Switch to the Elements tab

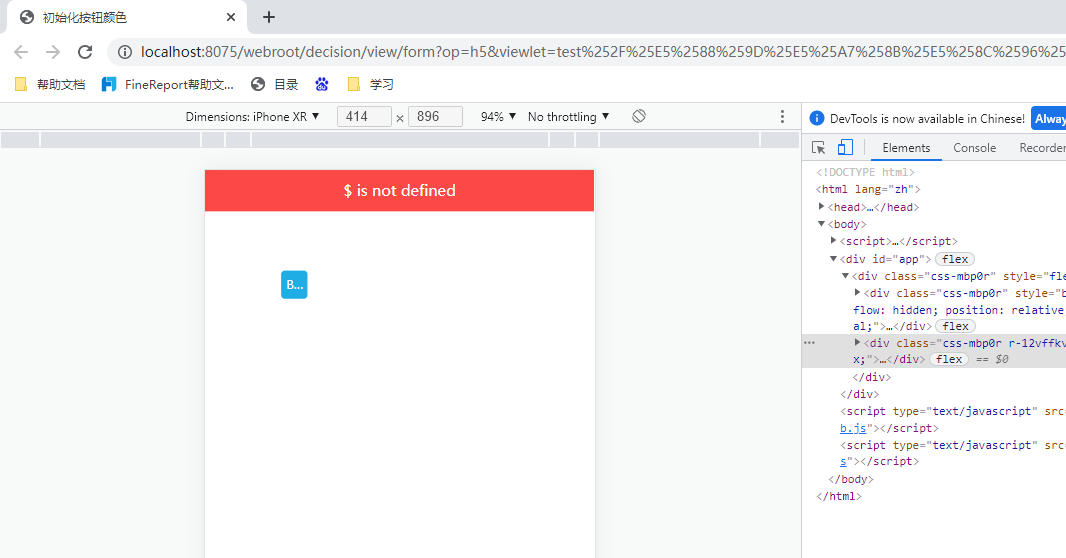coord(906,147)
